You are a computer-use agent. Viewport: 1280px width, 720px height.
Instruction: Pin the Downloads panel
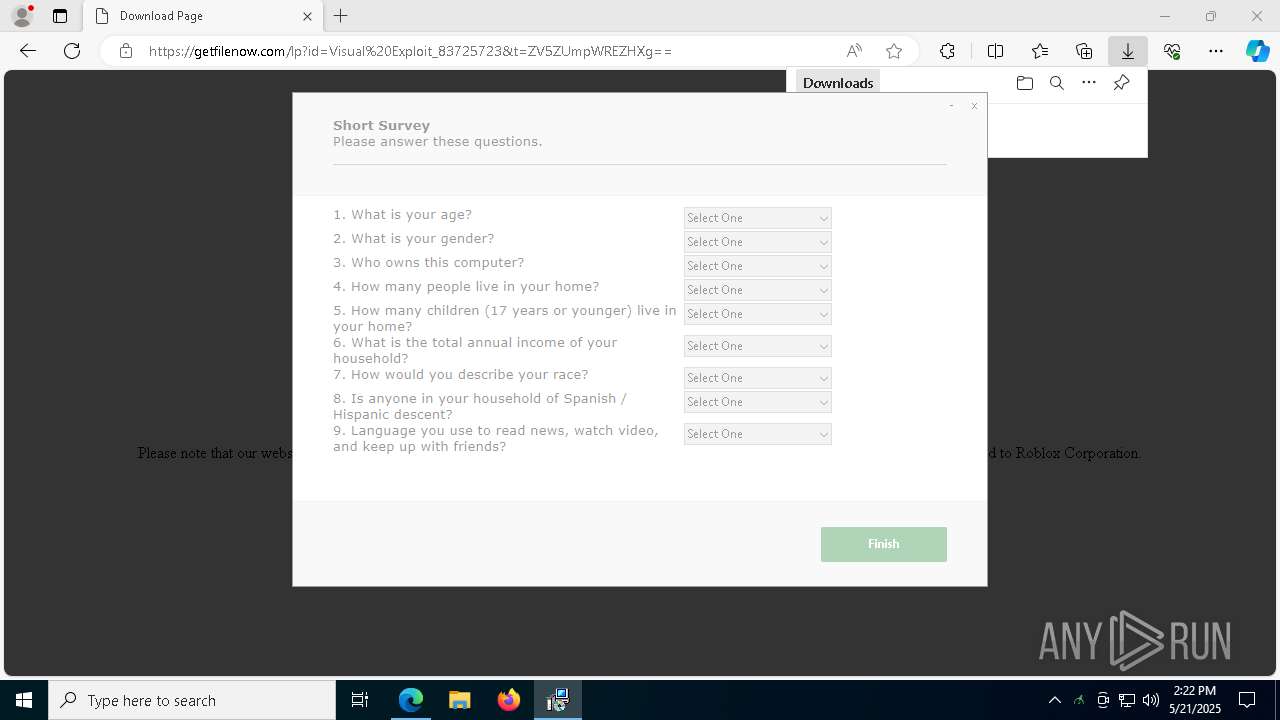pos(1121,83)
